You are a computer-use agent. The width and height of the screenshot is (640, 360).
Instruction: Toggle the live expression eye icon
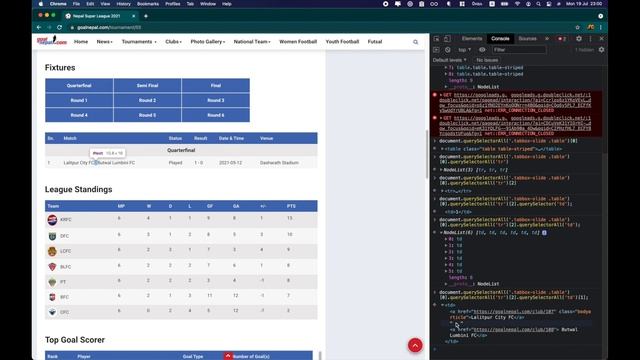coord(482,50)
